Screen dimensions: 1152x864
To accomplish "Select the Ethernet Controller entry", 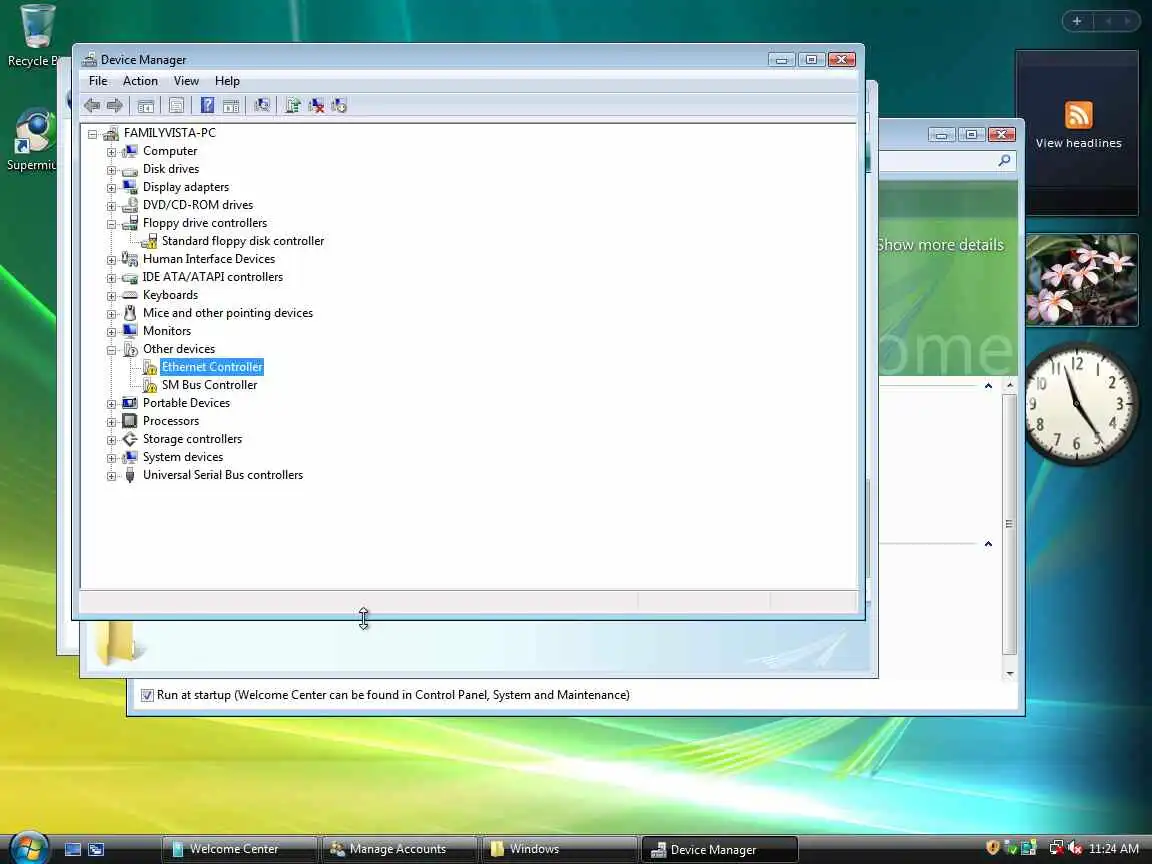I will click(212, 367).
